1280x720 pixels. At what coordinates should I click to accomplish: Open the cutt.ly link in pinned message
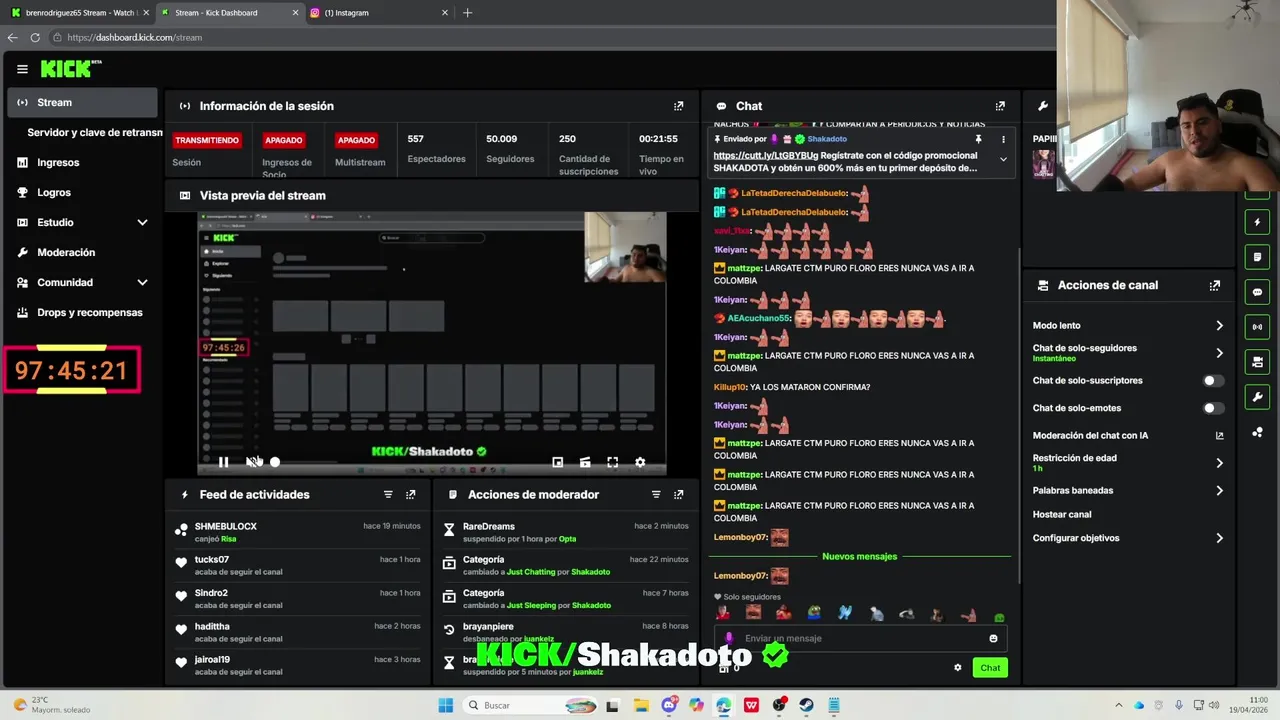coord(765,156)
